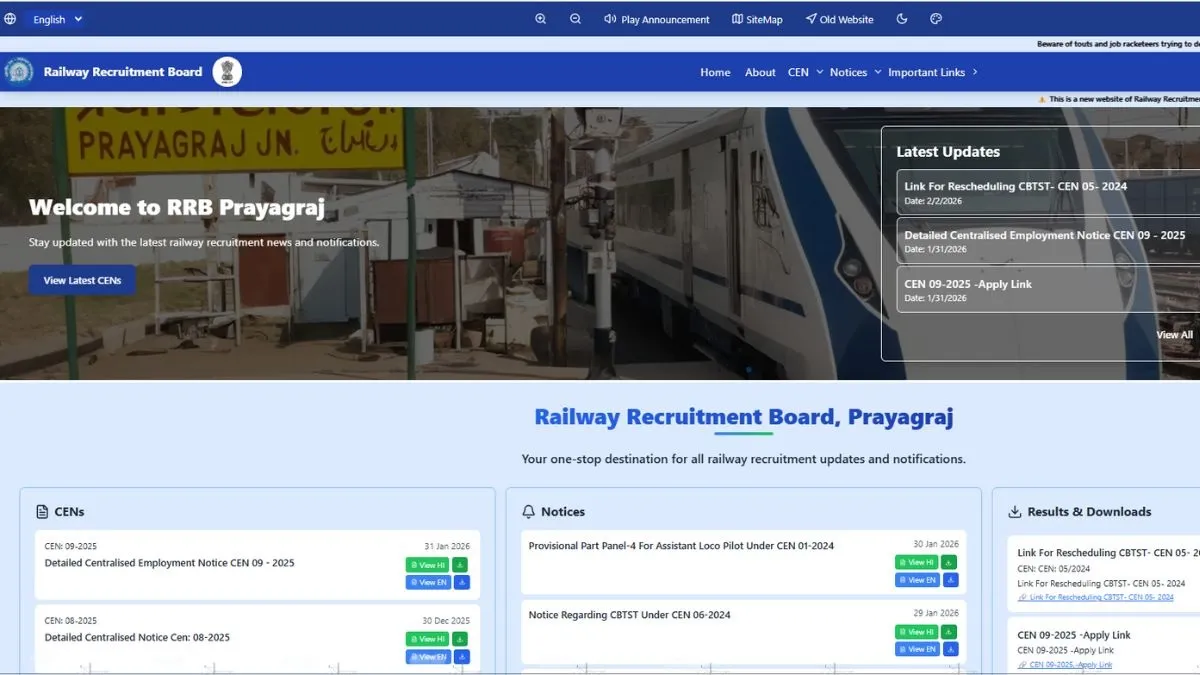1200x675 pixels.
Task: Click the zoom in magnifier icon
Action: (541, 19)
